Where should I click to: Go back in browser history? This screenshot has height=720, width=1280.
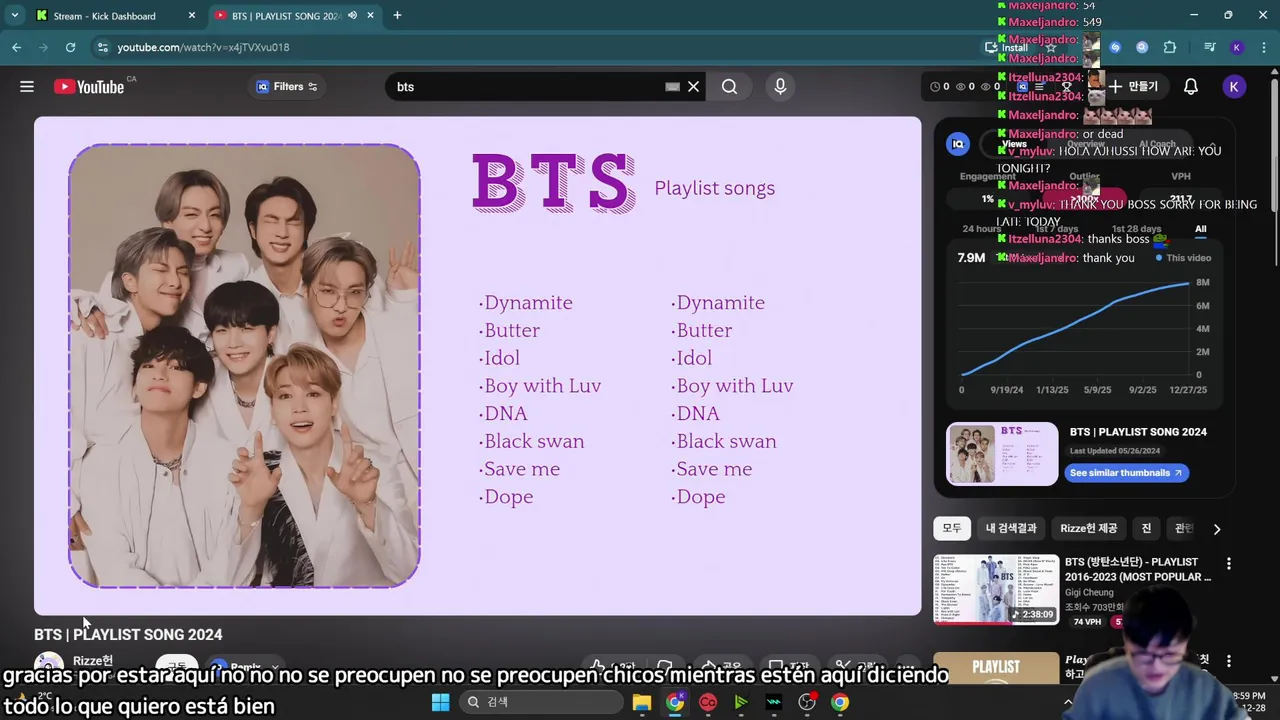coord(17,47)
